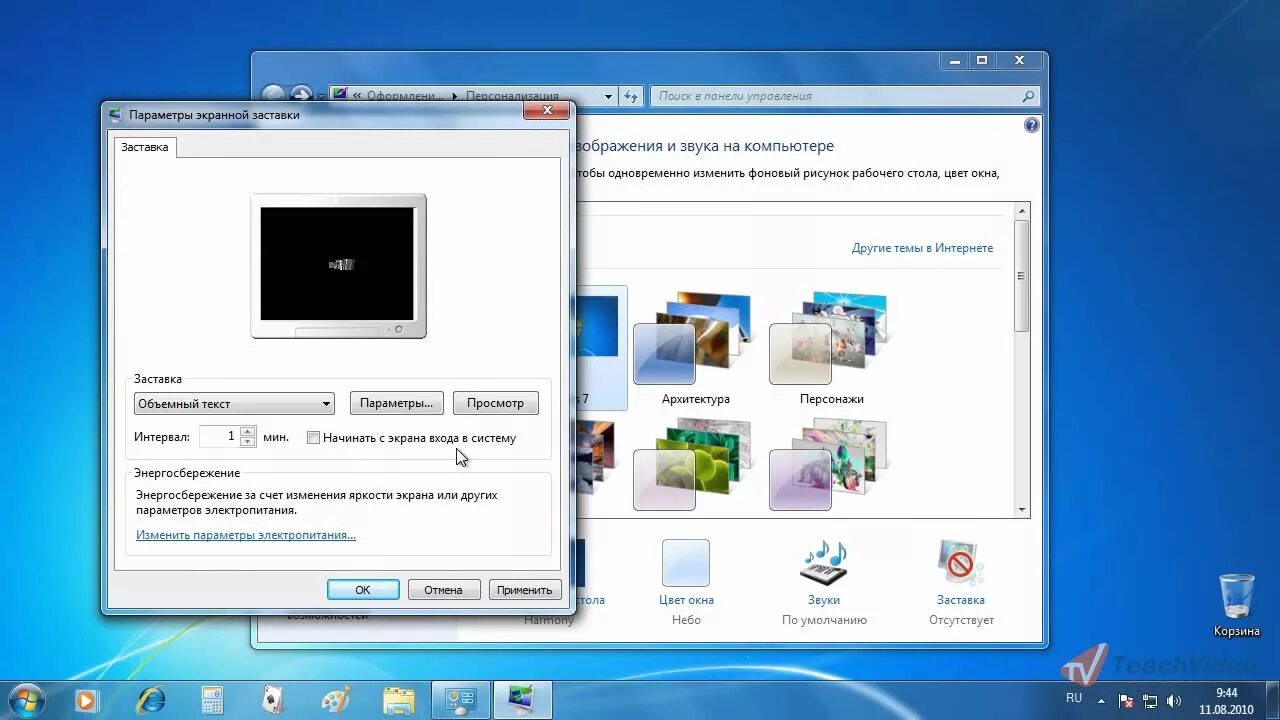Open the Solitaire cards taskbar icon
Image resolution: width=1280 pixels, height=720 pixels.
(x=274, y=699)
